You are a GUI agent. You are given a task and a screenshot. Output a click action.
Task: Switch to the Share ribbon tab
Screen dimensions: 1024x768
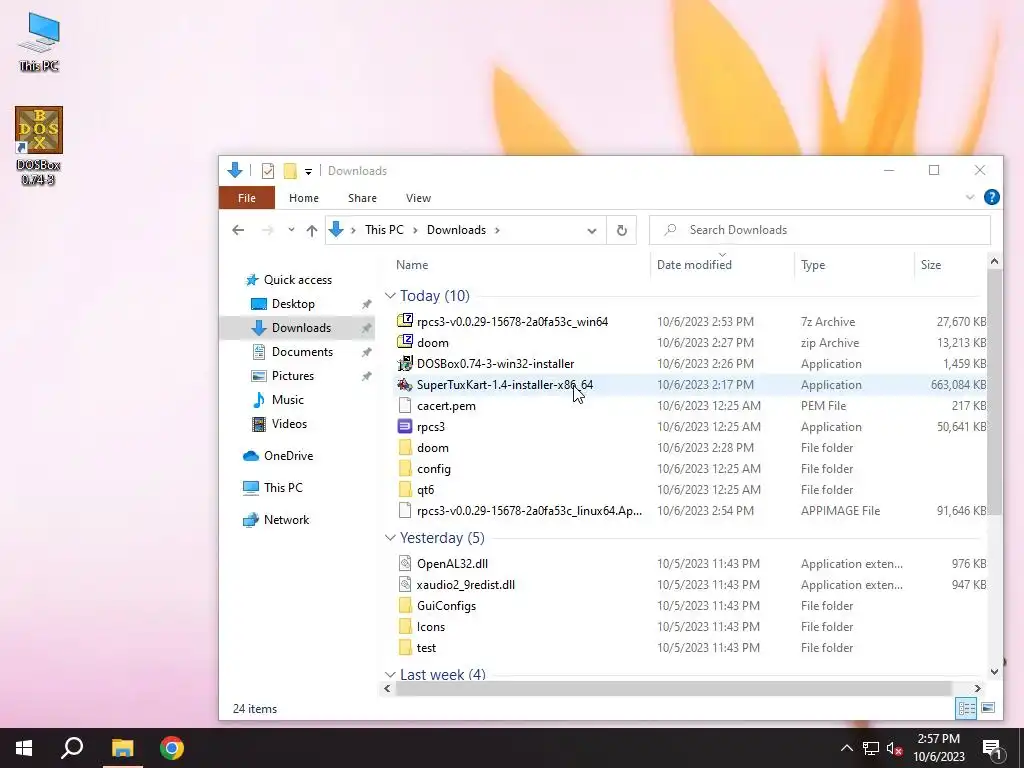[x=362, y=198]
